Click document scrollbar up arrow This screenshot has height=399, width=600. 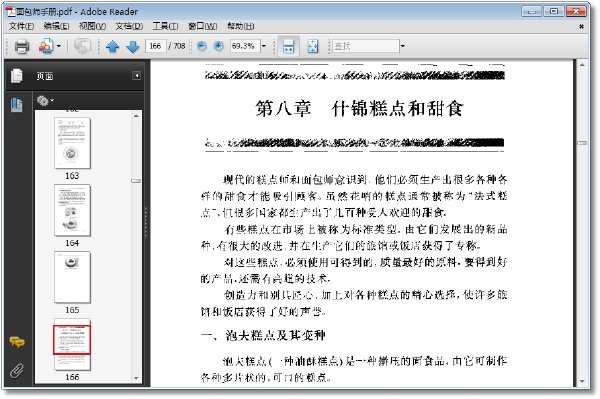[582, 65]
